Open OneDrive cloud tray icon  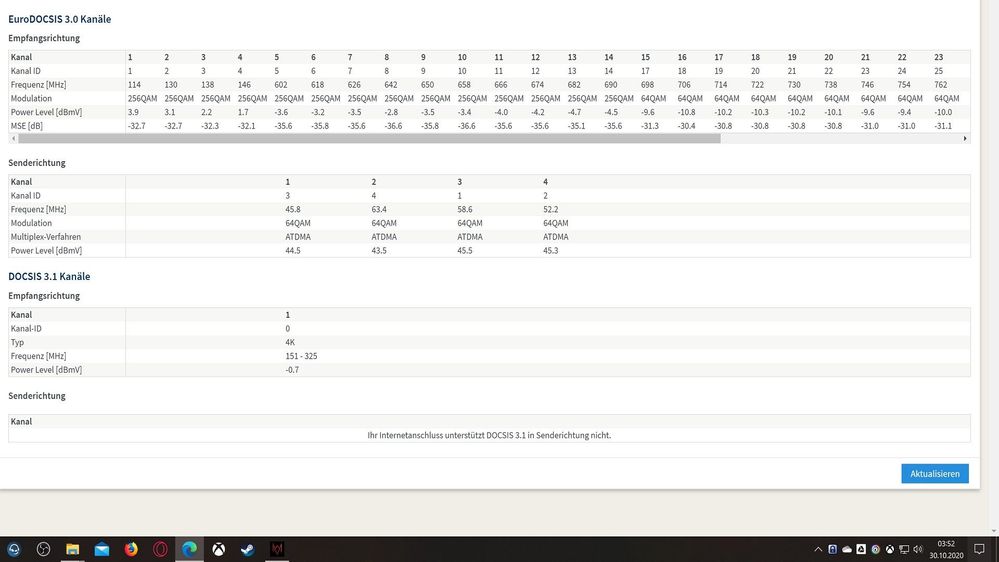[847, 549]
